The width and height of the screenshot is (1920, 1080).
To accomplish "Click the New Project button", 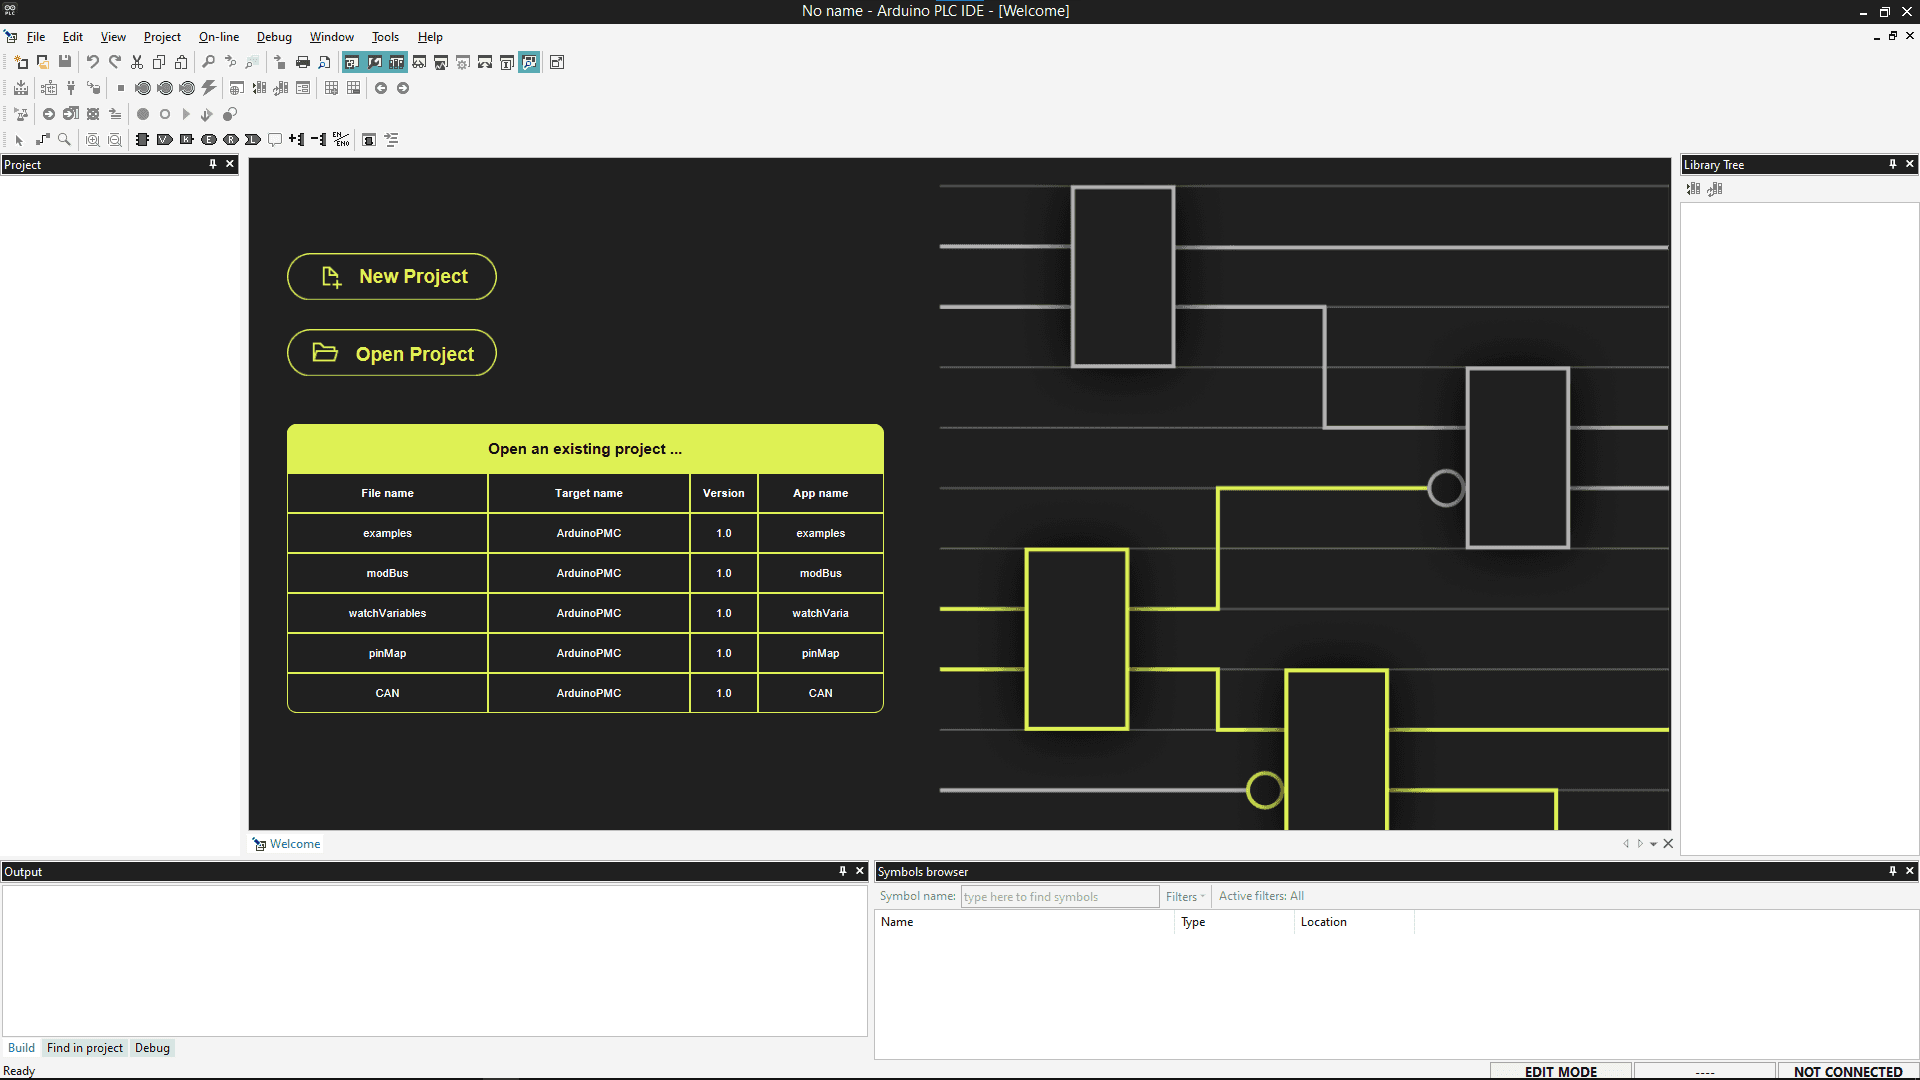I will (392, 276).
